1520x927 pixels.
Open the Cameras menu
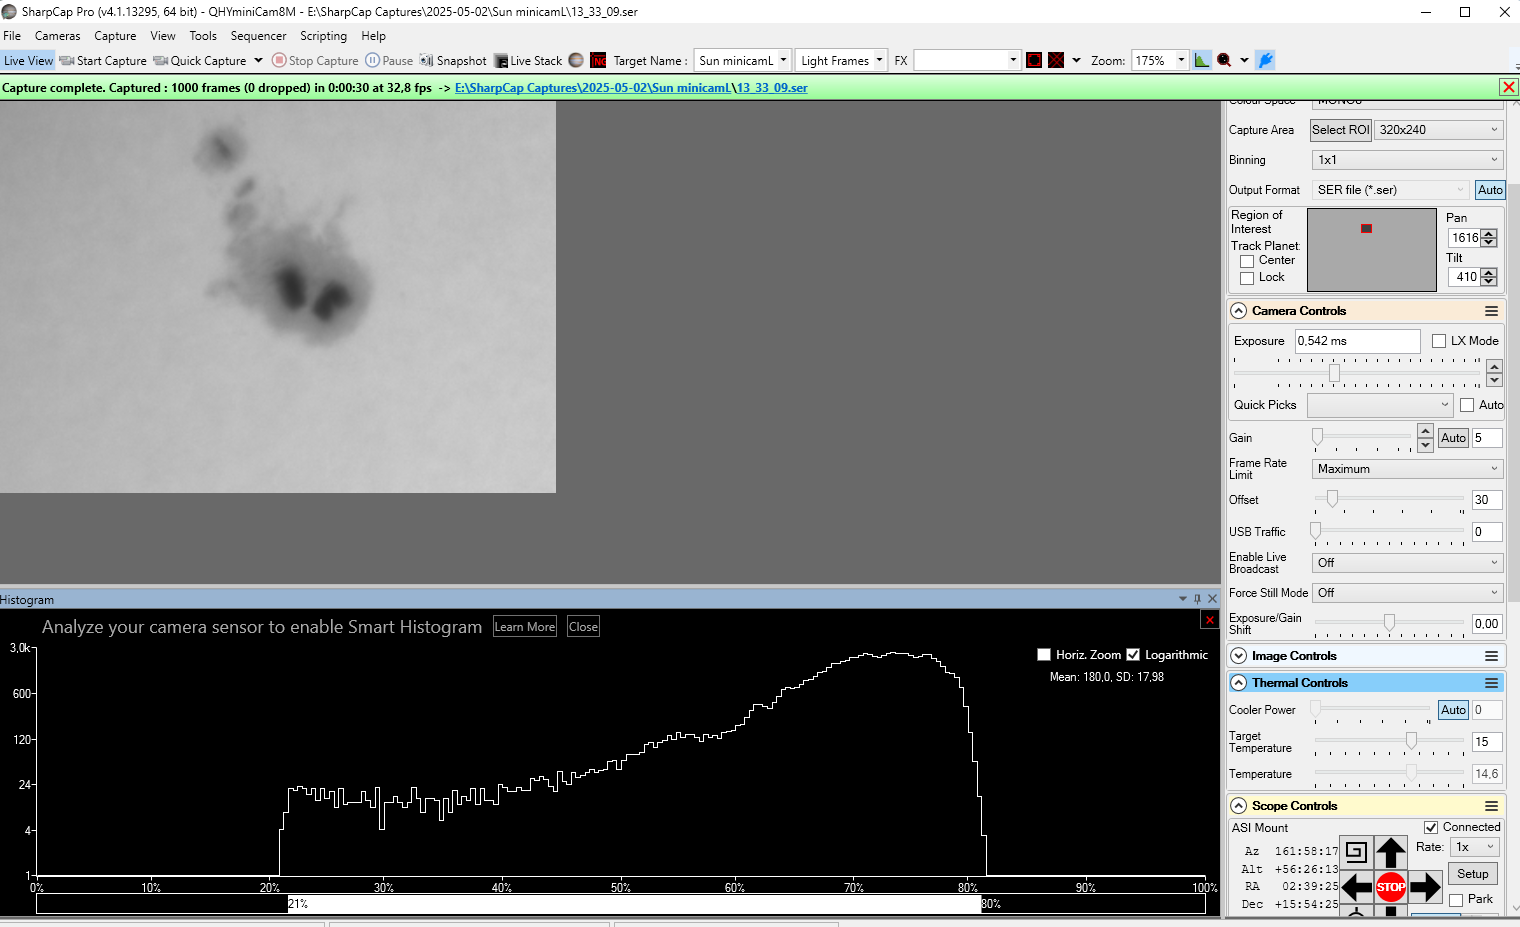pos(58,36)
